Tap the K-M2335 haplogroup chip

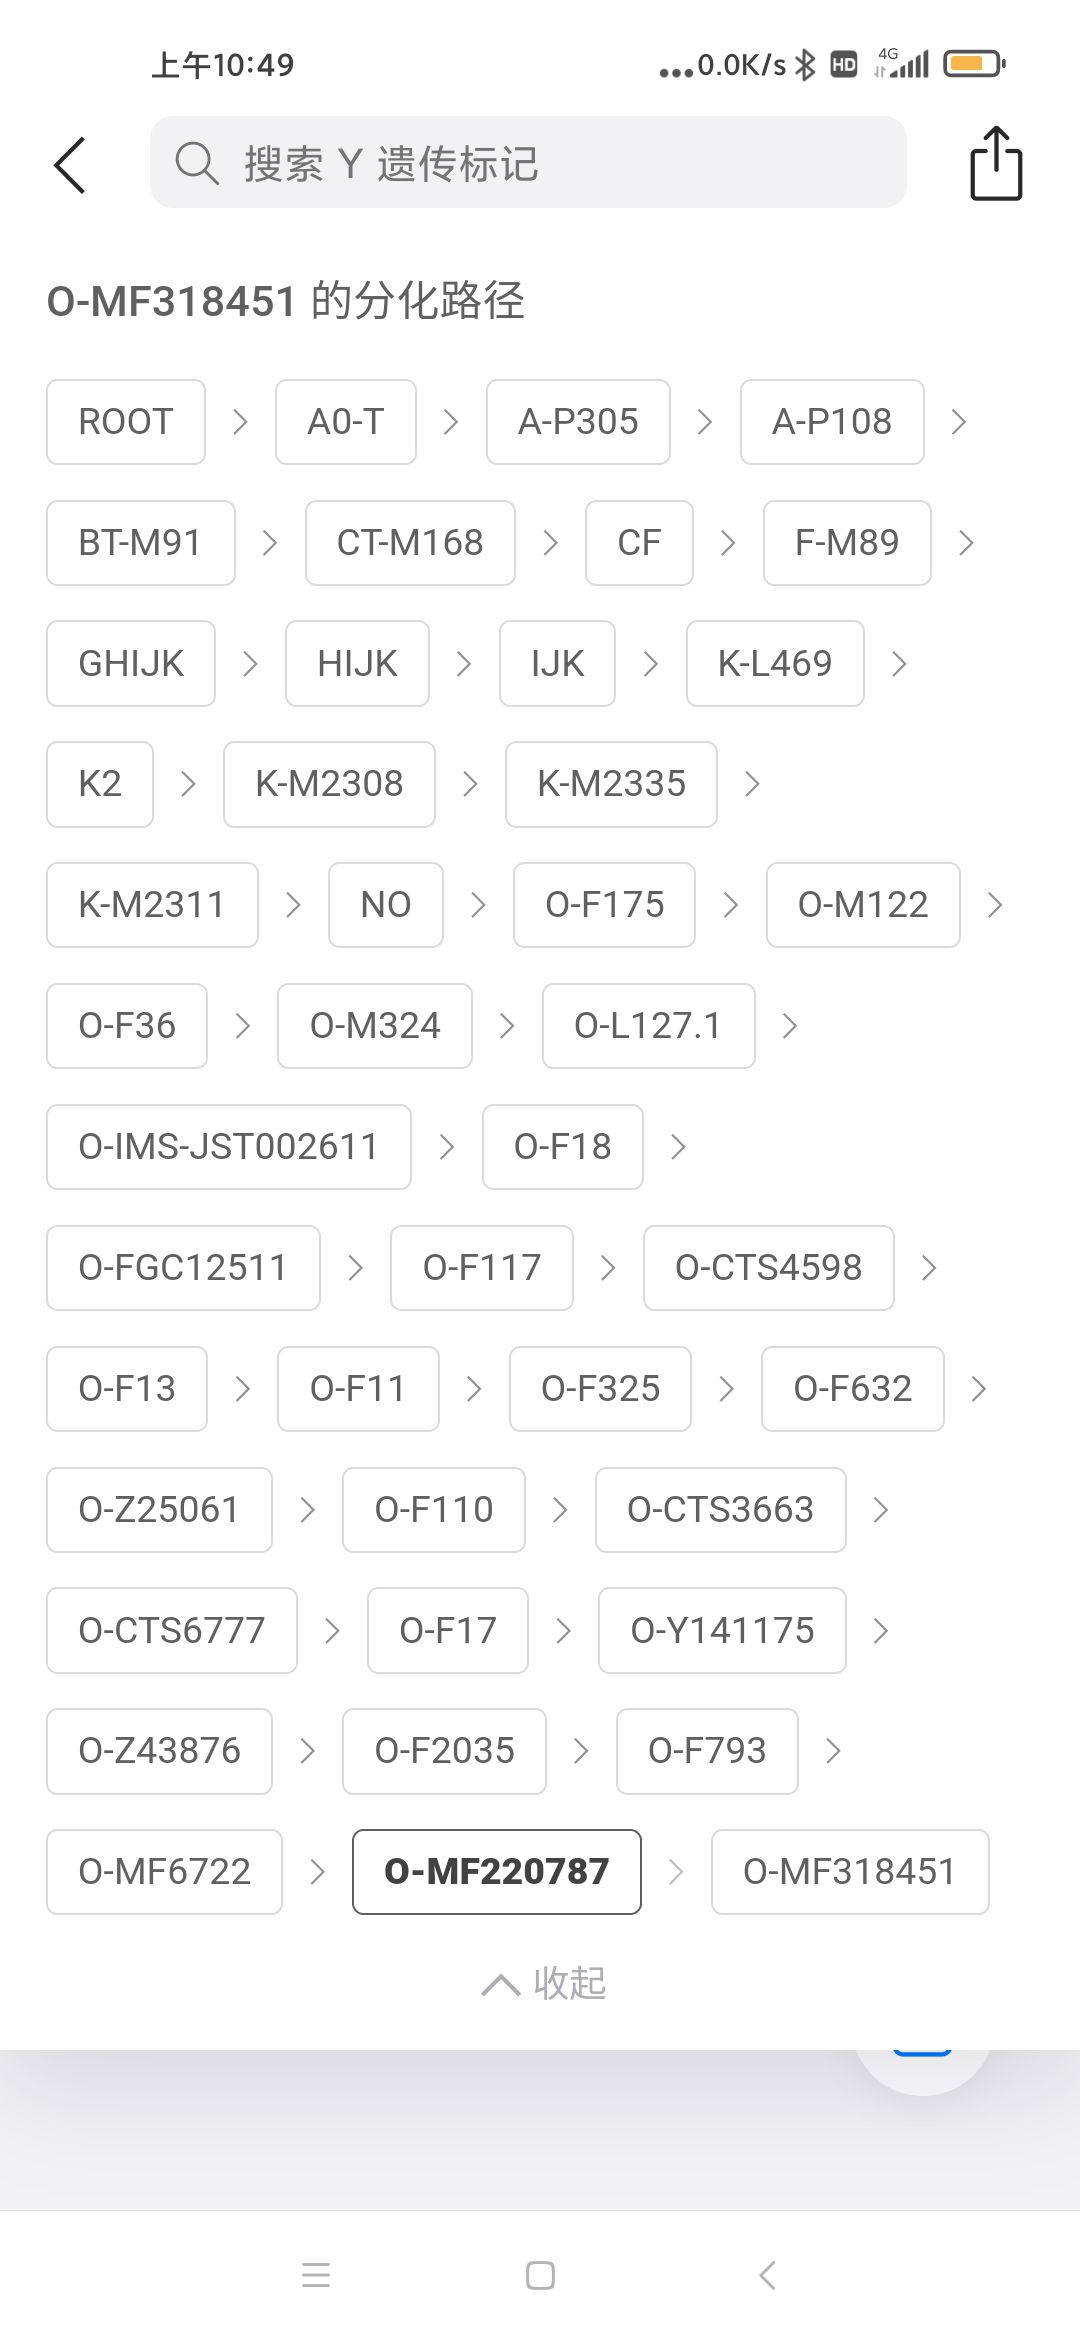(x=611, y=784)
